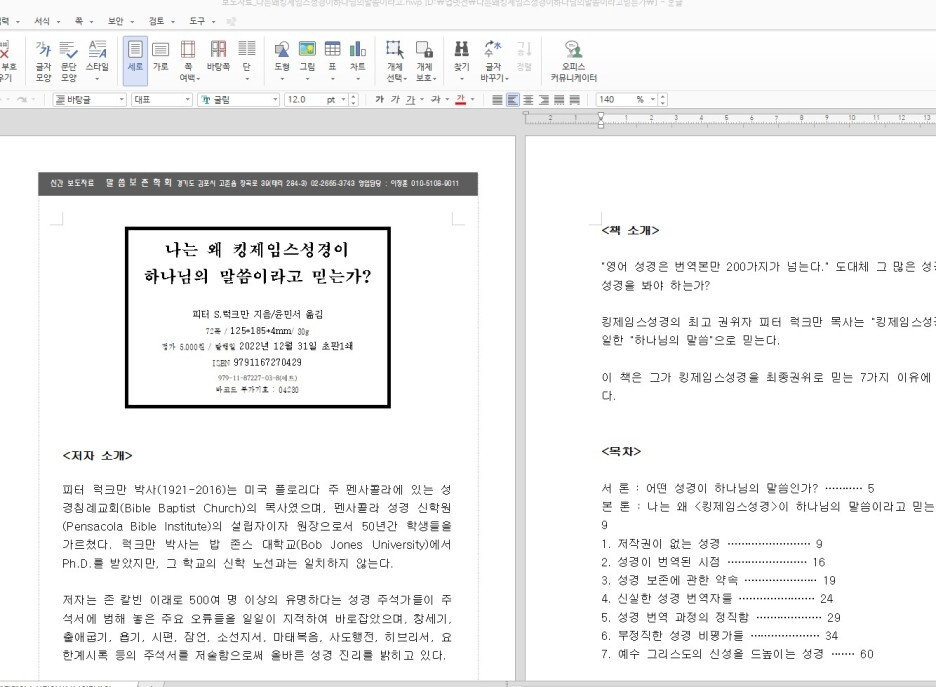
Task: Toggle italic 가 formatting
Action: 395,100
